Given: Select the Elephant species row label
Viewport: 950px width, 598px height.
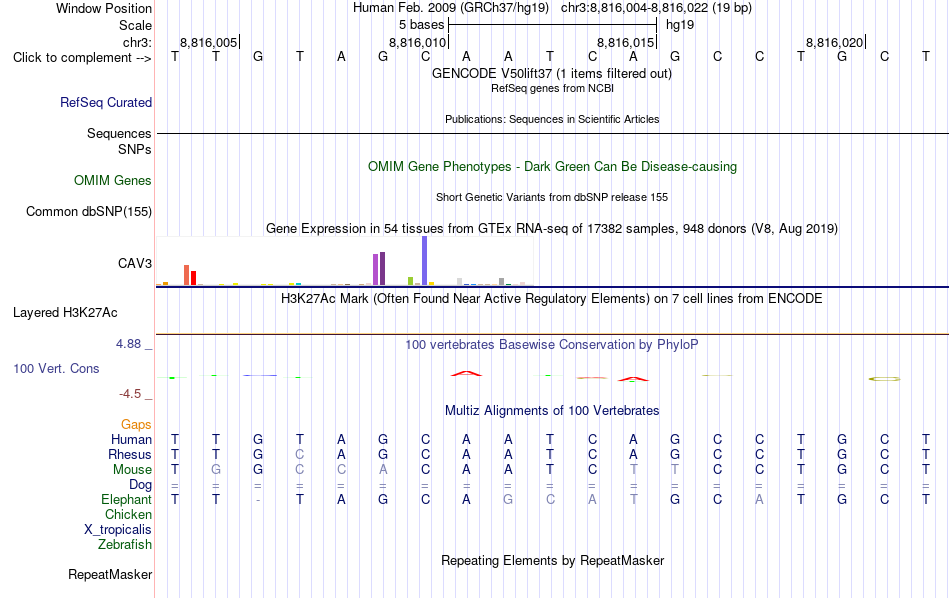Looking at the screenshot, I should click(126, 500).
